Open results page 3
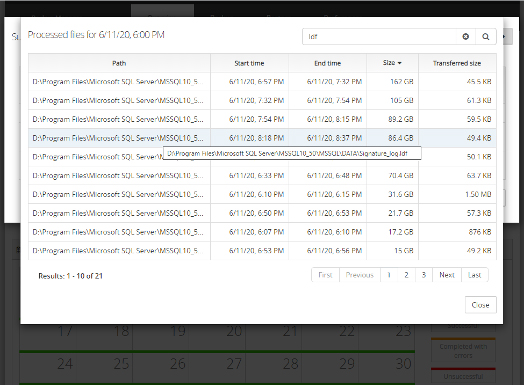This screenshot has height=385, width=524. click(424, 275)
